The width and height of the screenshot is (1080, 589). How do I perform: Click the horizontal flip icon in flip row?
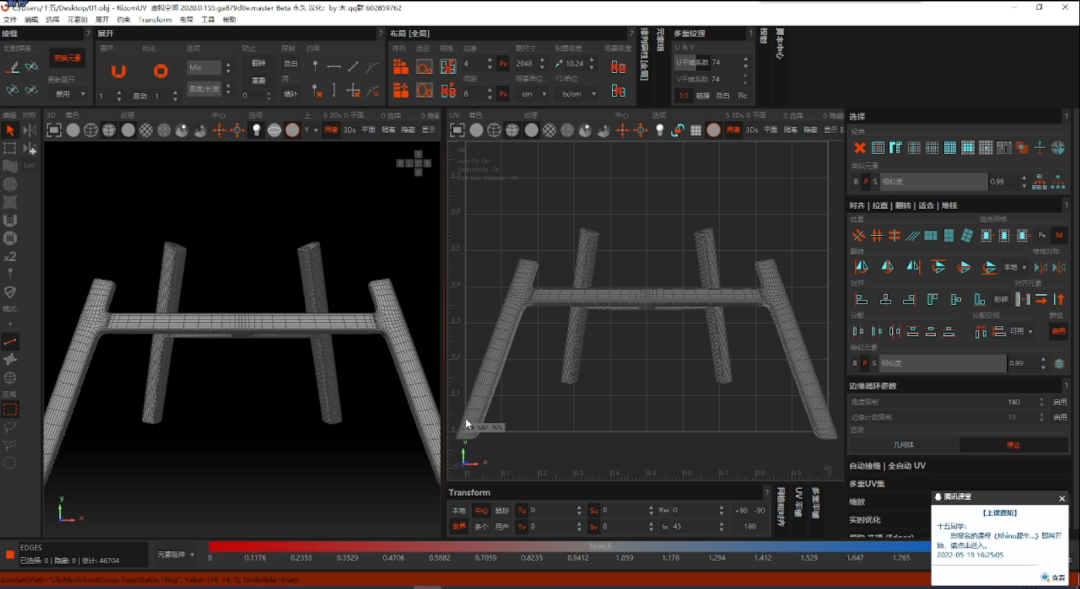pyautogui.click(x=861, y=267)
